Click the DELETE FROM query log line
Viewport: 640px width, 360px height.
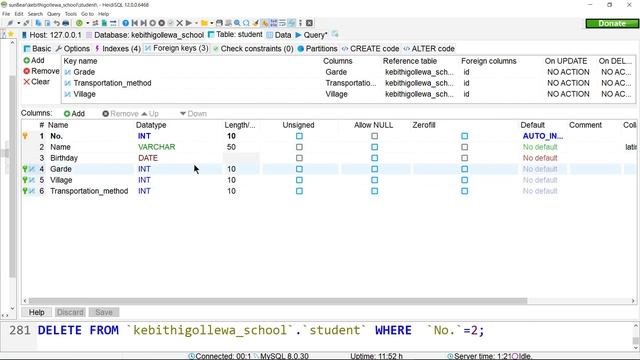pyautogui.click(x=261, y=330)
